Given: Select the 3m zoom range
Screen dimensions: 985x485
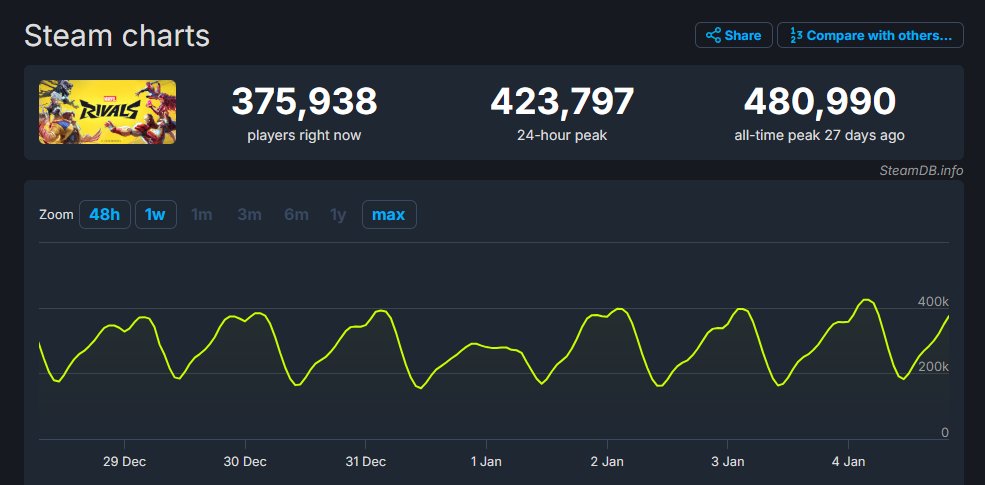Looking at the screenshot, I should 249,215.
